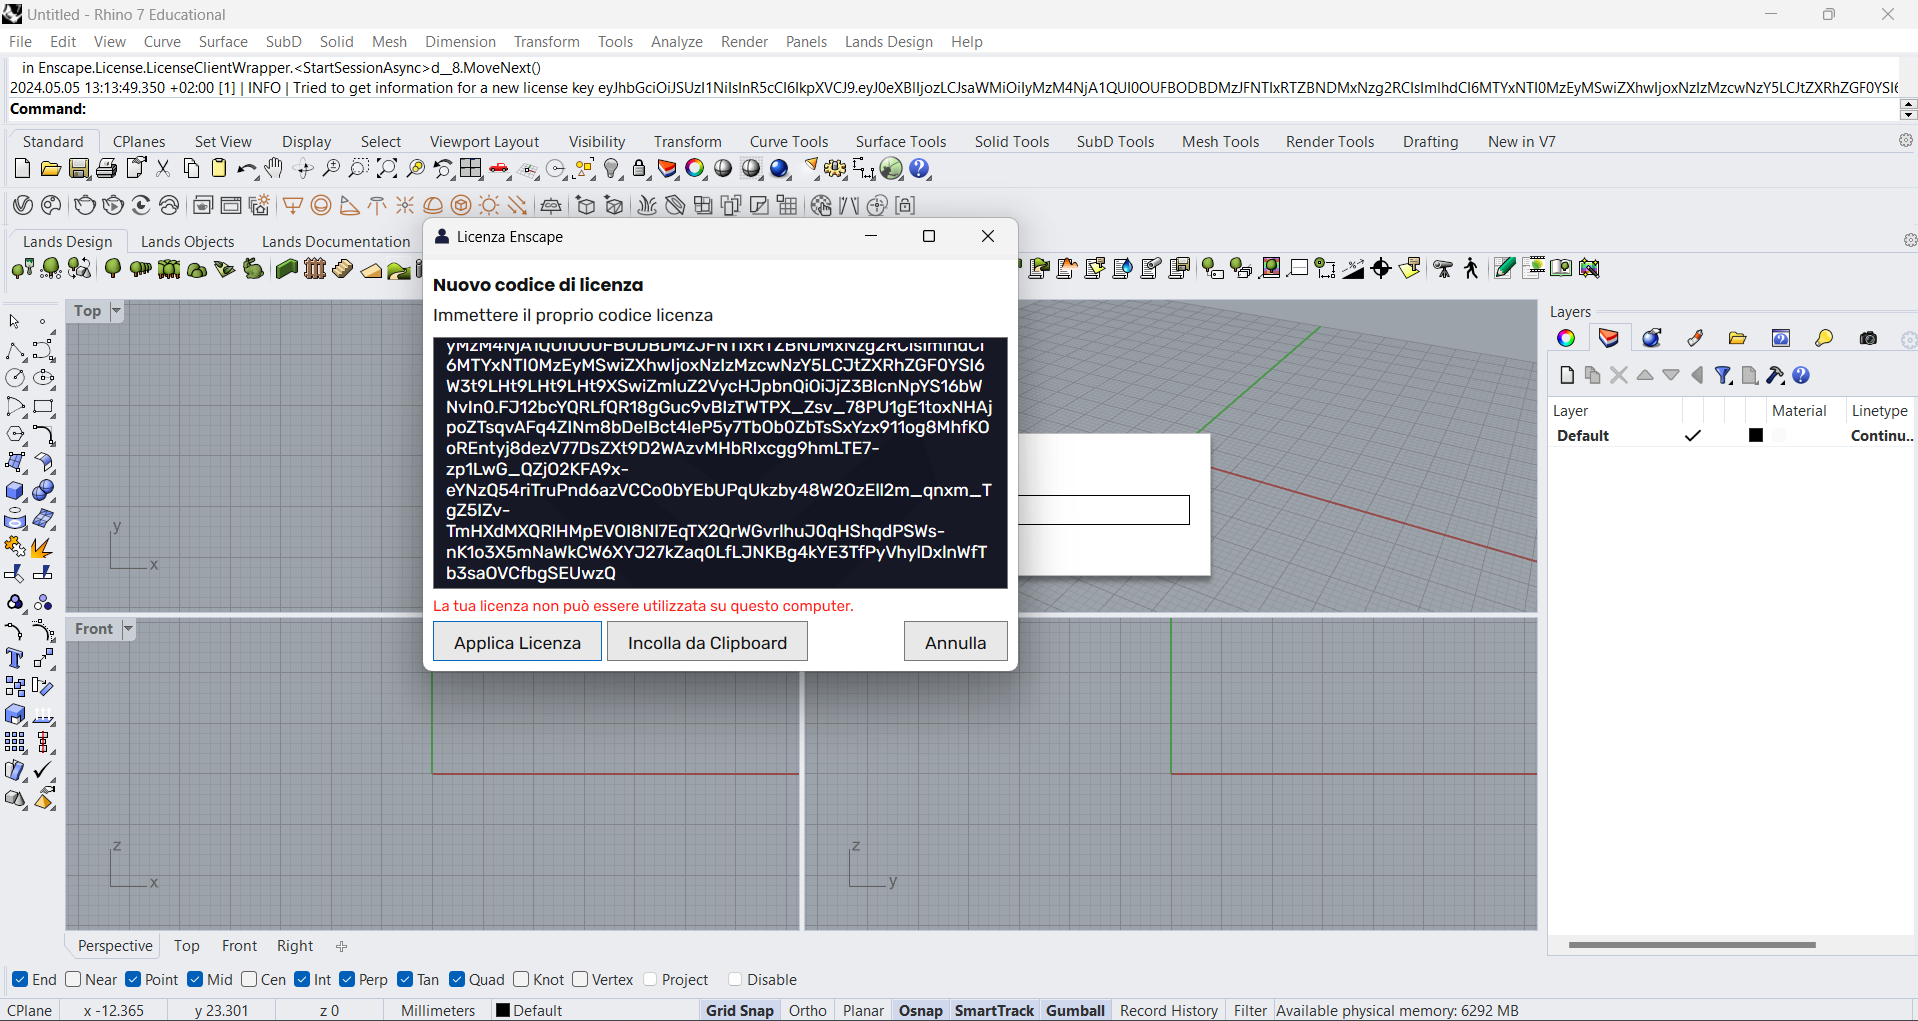Click the Open file folder icon
Image resolution: width=1918 pixels, height=1021 pixels.
pyautogui.click(x=50, y=169)
